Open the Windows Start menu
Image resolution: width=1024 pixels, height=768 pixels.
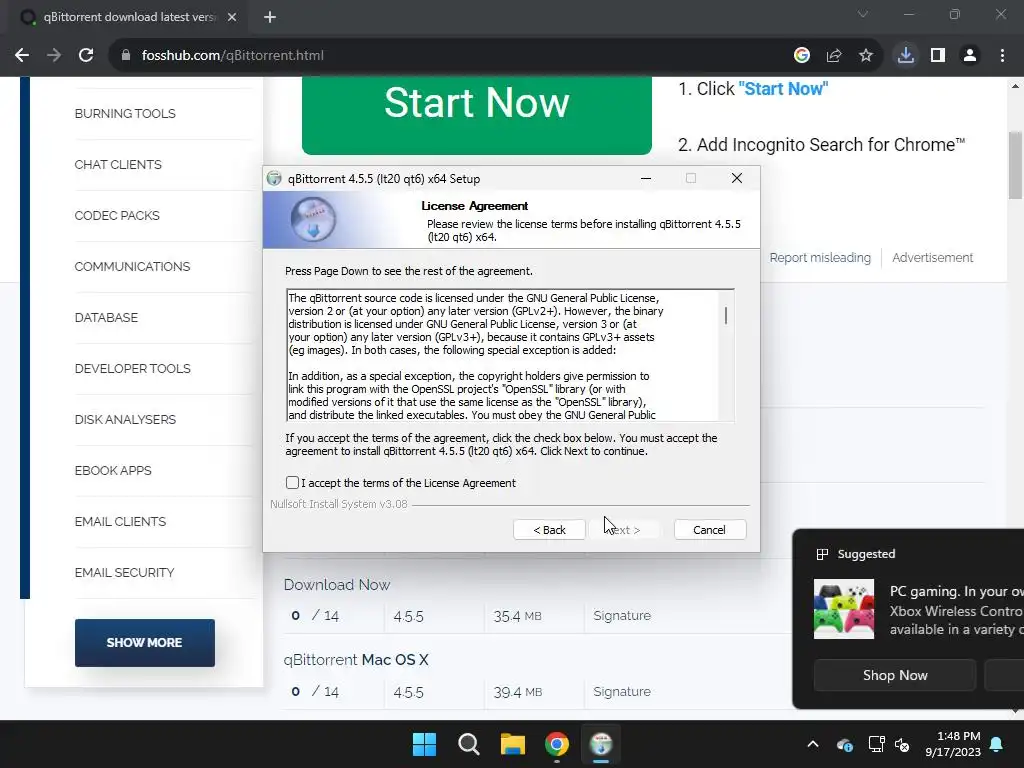[424, 744]
